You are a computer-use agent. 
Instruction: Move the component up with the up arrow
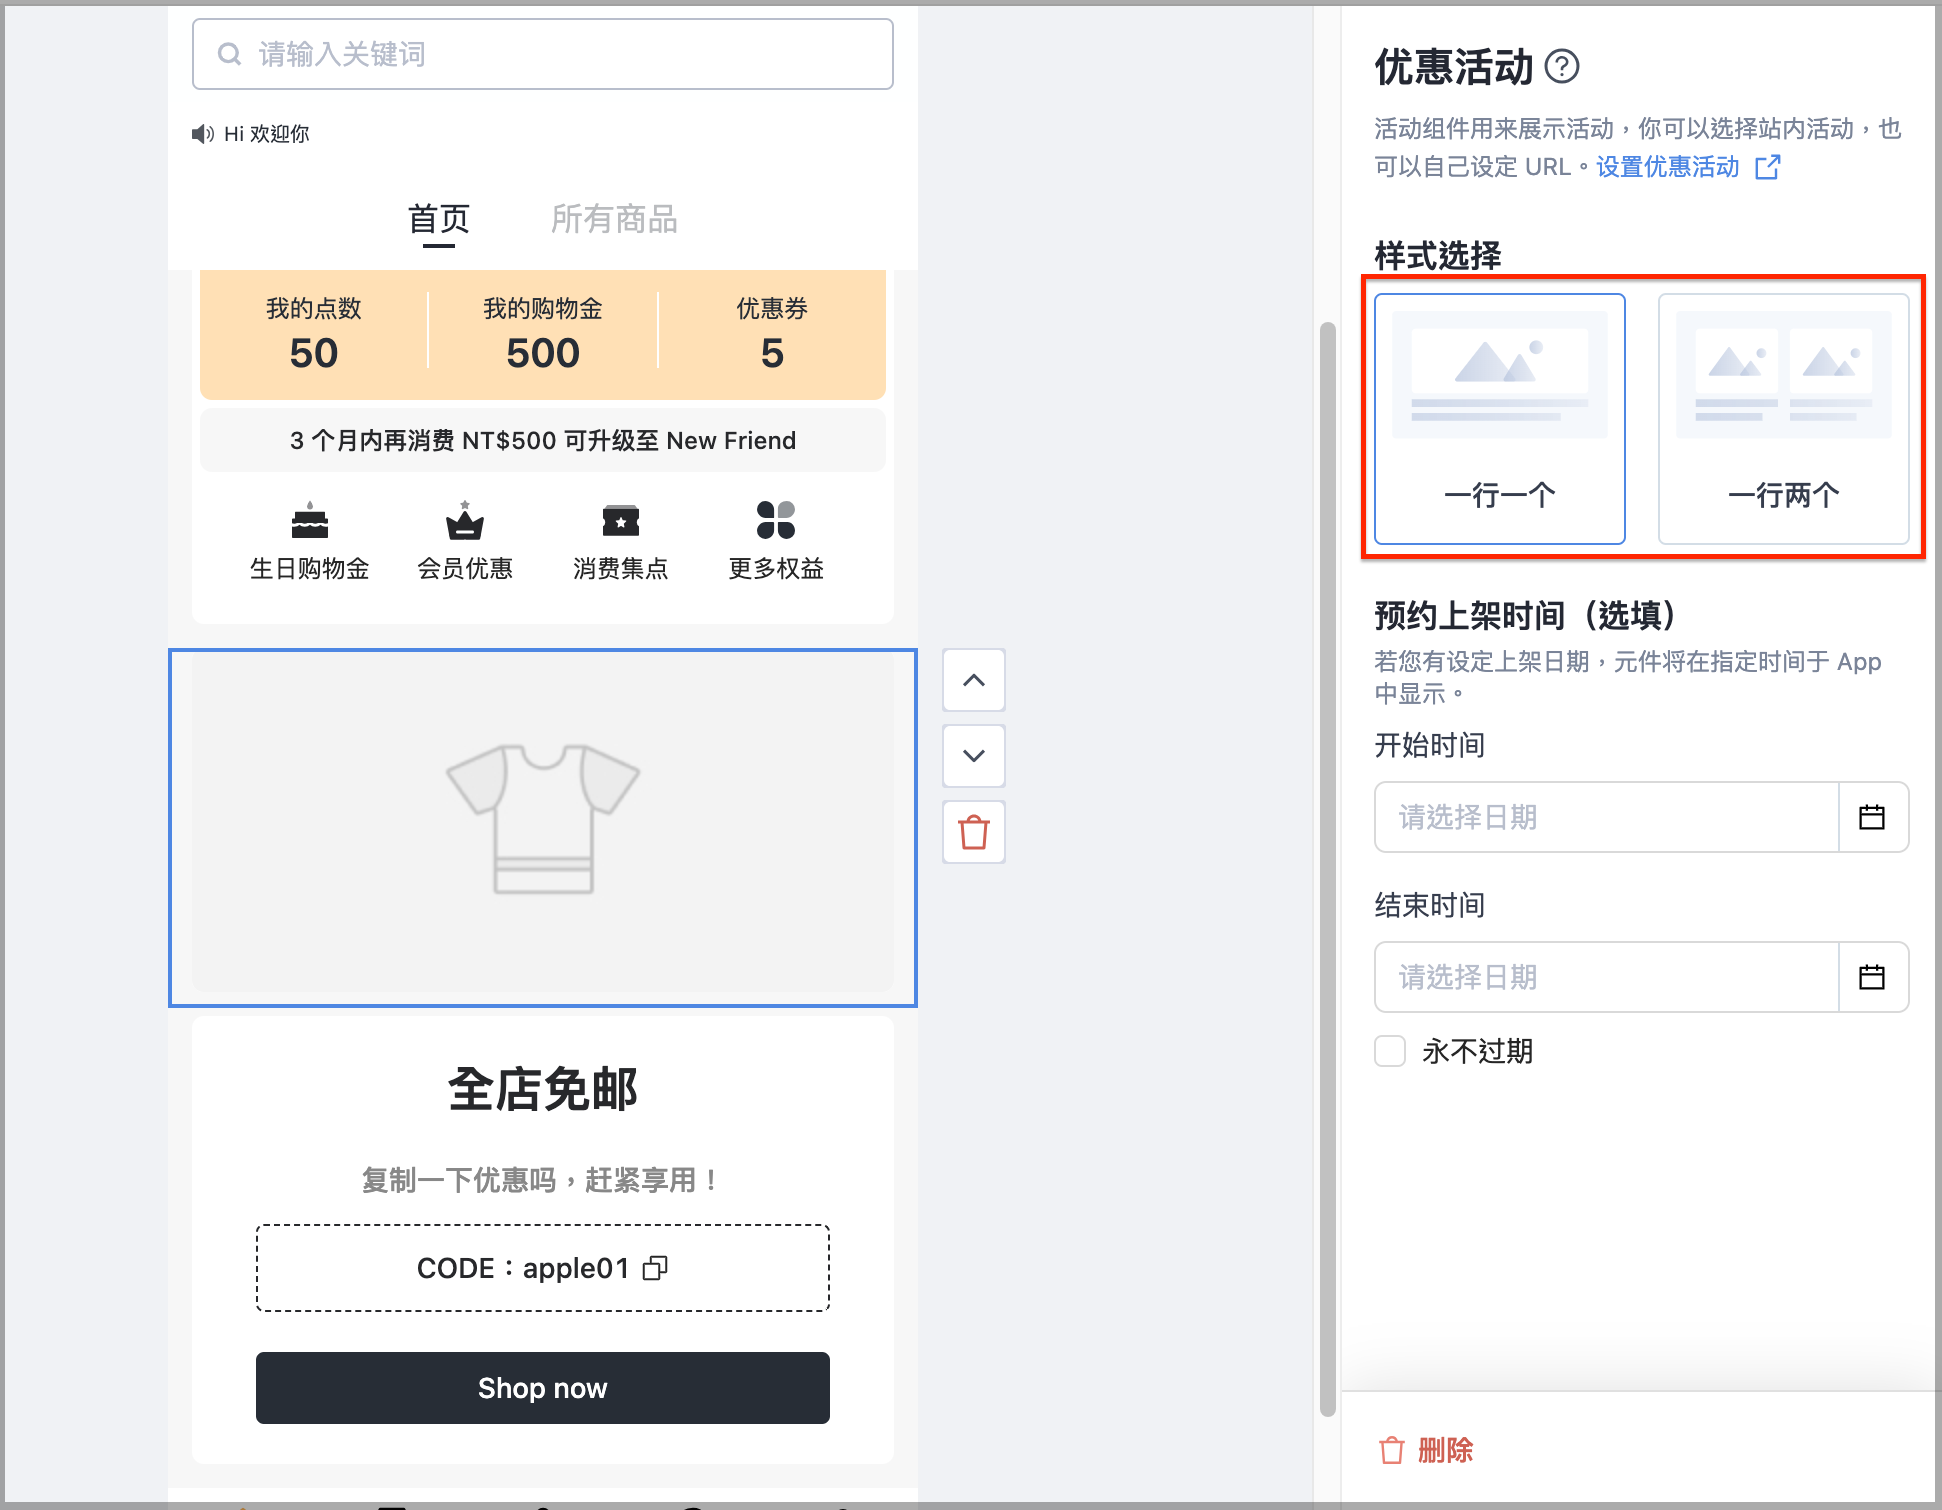(x=974, y=680)
